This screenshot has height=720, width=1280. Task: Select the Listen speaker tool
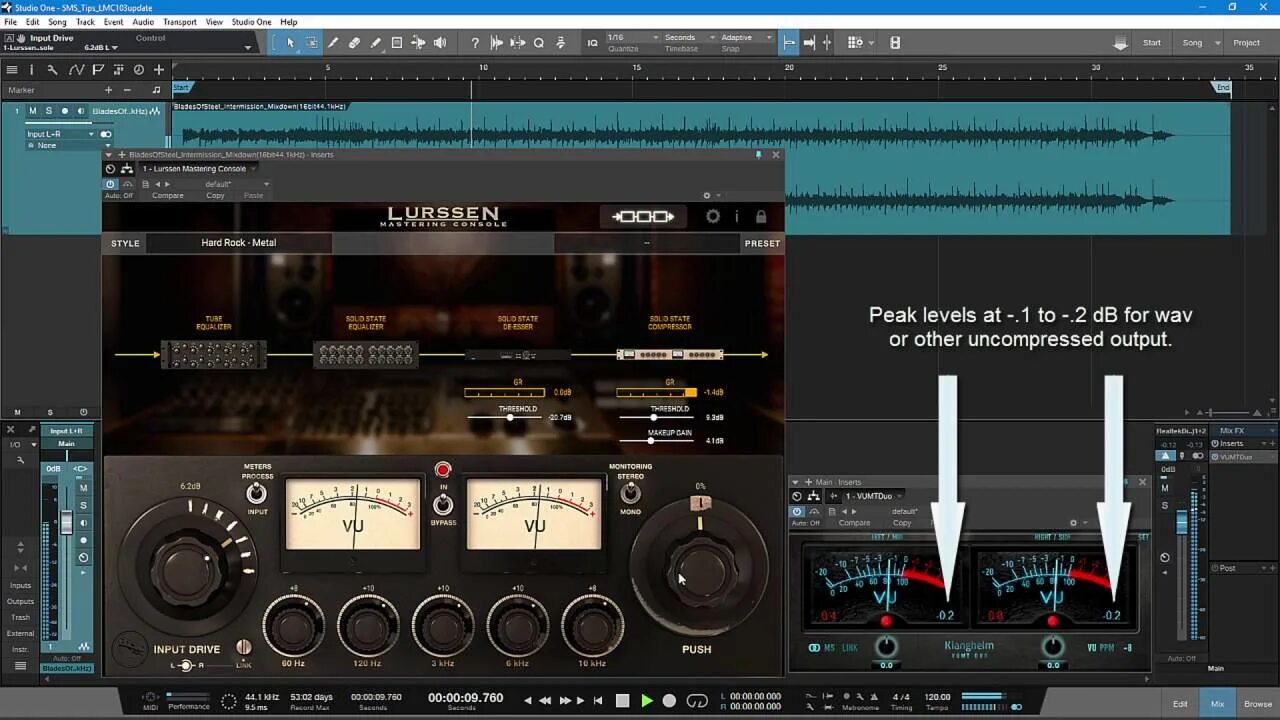[440, 43]
